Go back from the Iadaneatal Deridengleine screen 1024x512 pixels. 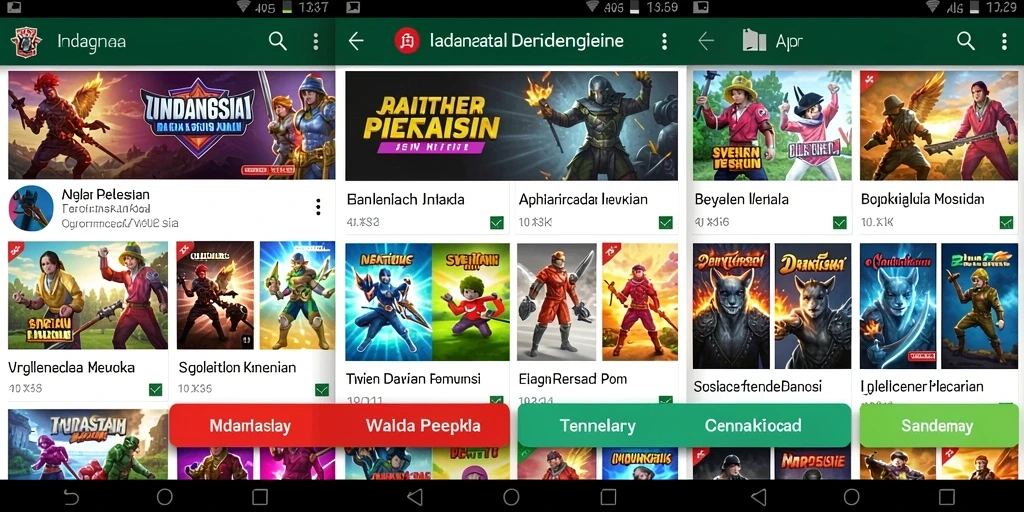click(355, 41)
